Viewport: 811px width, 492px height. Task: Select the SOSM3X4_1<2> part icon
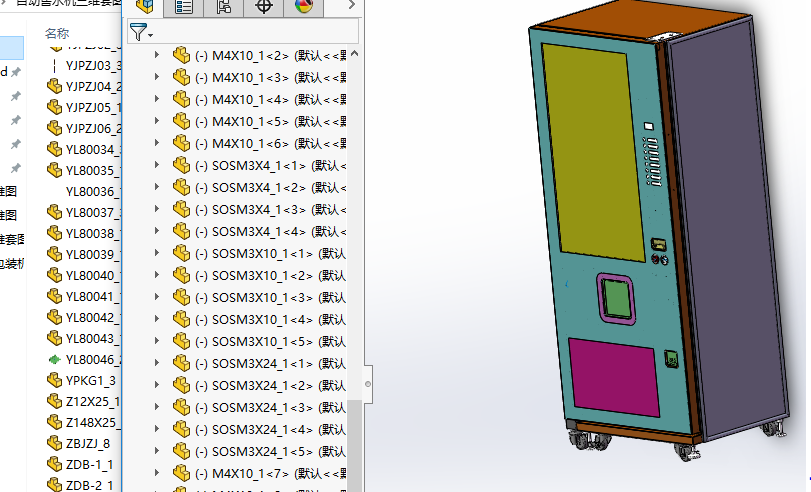point(182,187)
